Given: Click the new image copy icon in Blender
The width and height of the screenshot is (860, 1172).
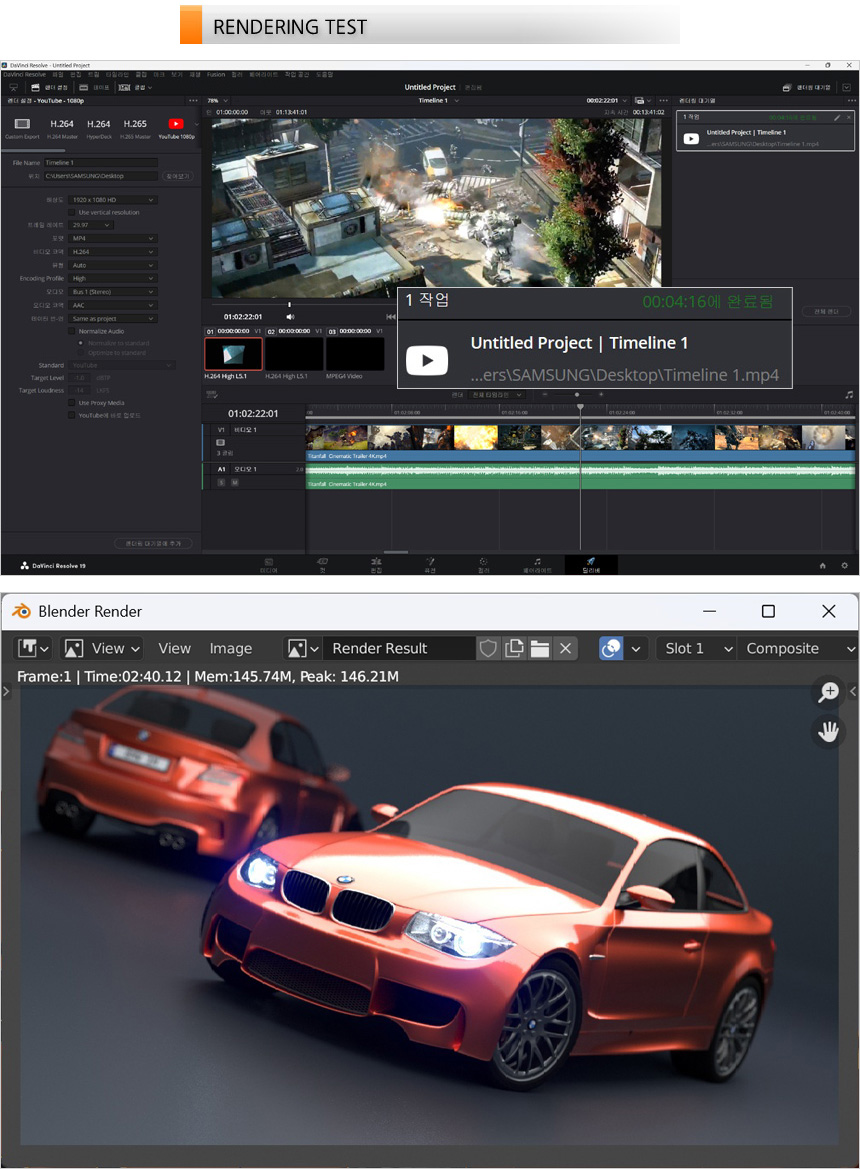Looking at the screenshot, I should (x=514, y=648).
